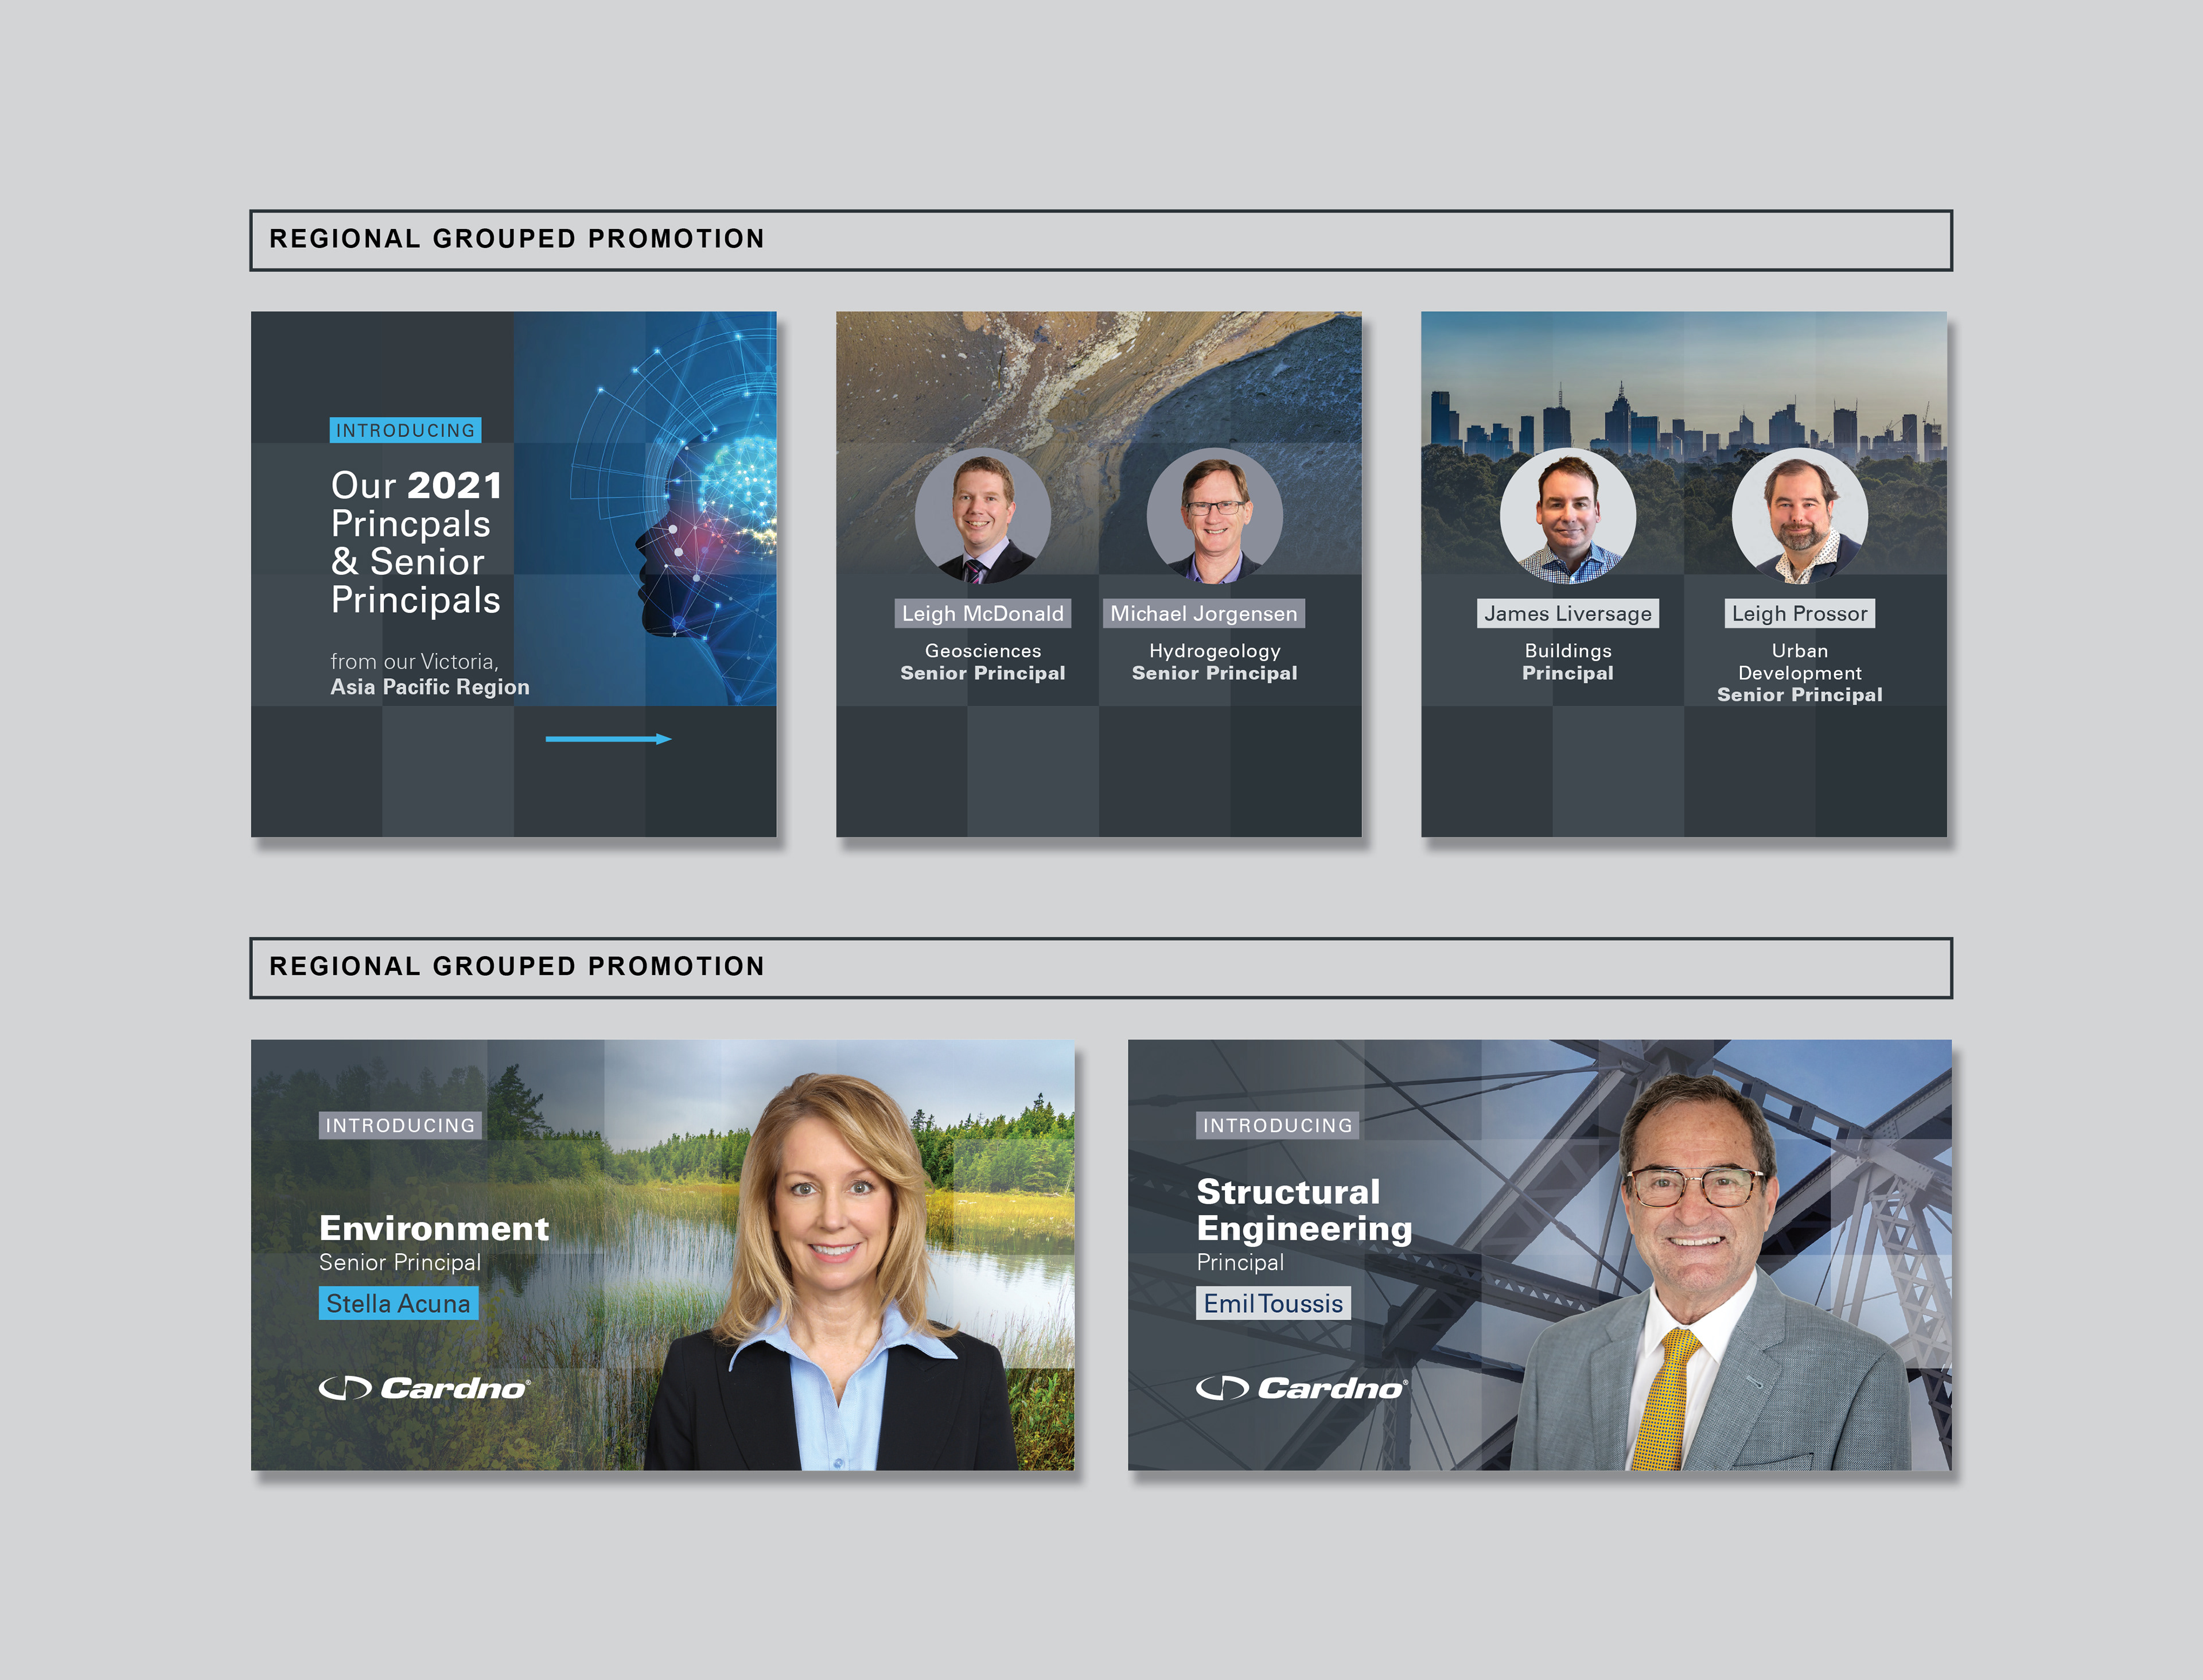
Task: Click the blue arrow on intro card
Action: click(x=608, y=739)
